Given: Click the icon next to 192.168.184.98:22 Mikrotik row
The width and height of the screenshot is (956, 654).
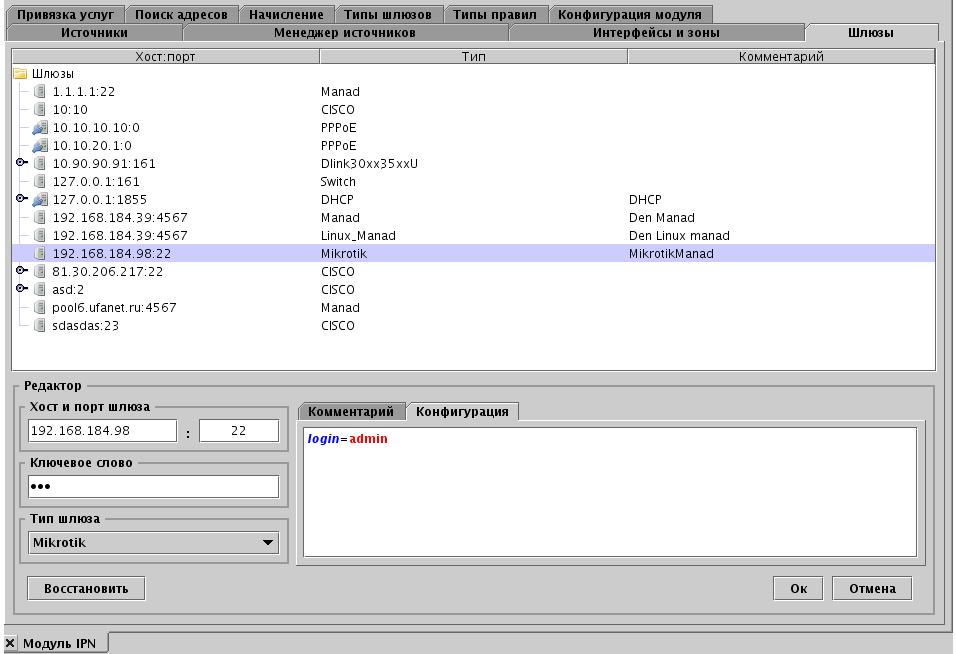Looking at the screenshot, I should [38, 253].
